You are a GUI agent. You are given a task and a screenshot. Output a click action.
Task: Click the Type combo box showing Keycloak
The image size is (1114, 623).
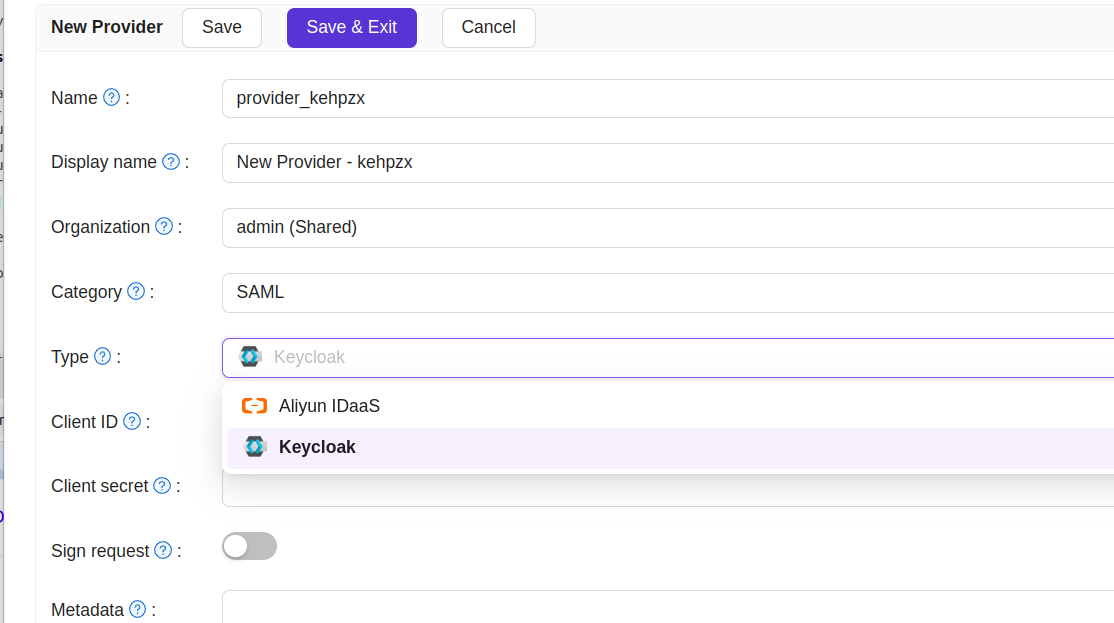(668, 357)
